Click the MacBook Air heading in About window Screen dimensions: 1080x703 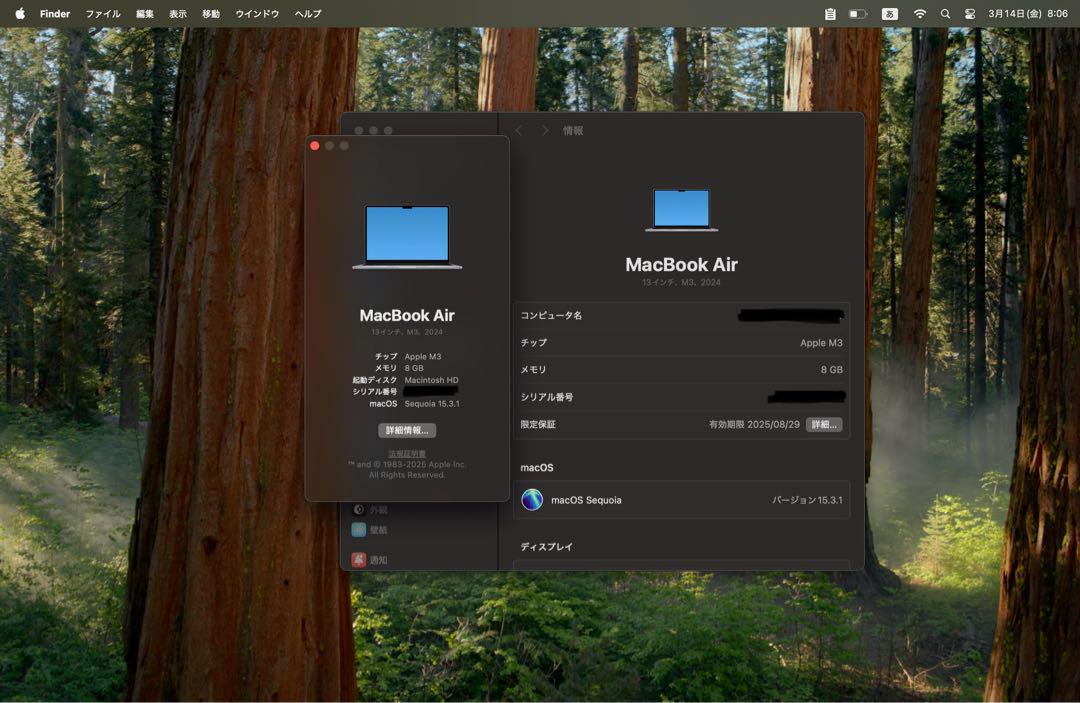point(407,315)
